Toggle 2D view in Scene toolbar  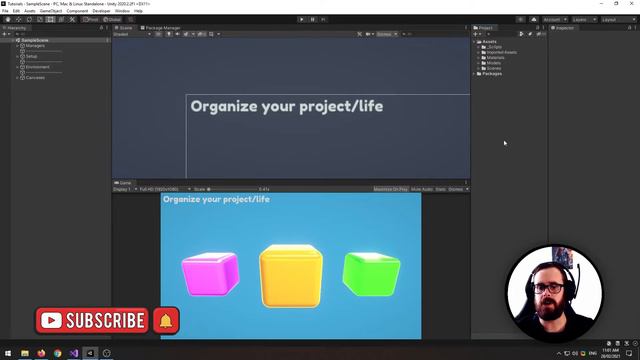coord(158,34)
